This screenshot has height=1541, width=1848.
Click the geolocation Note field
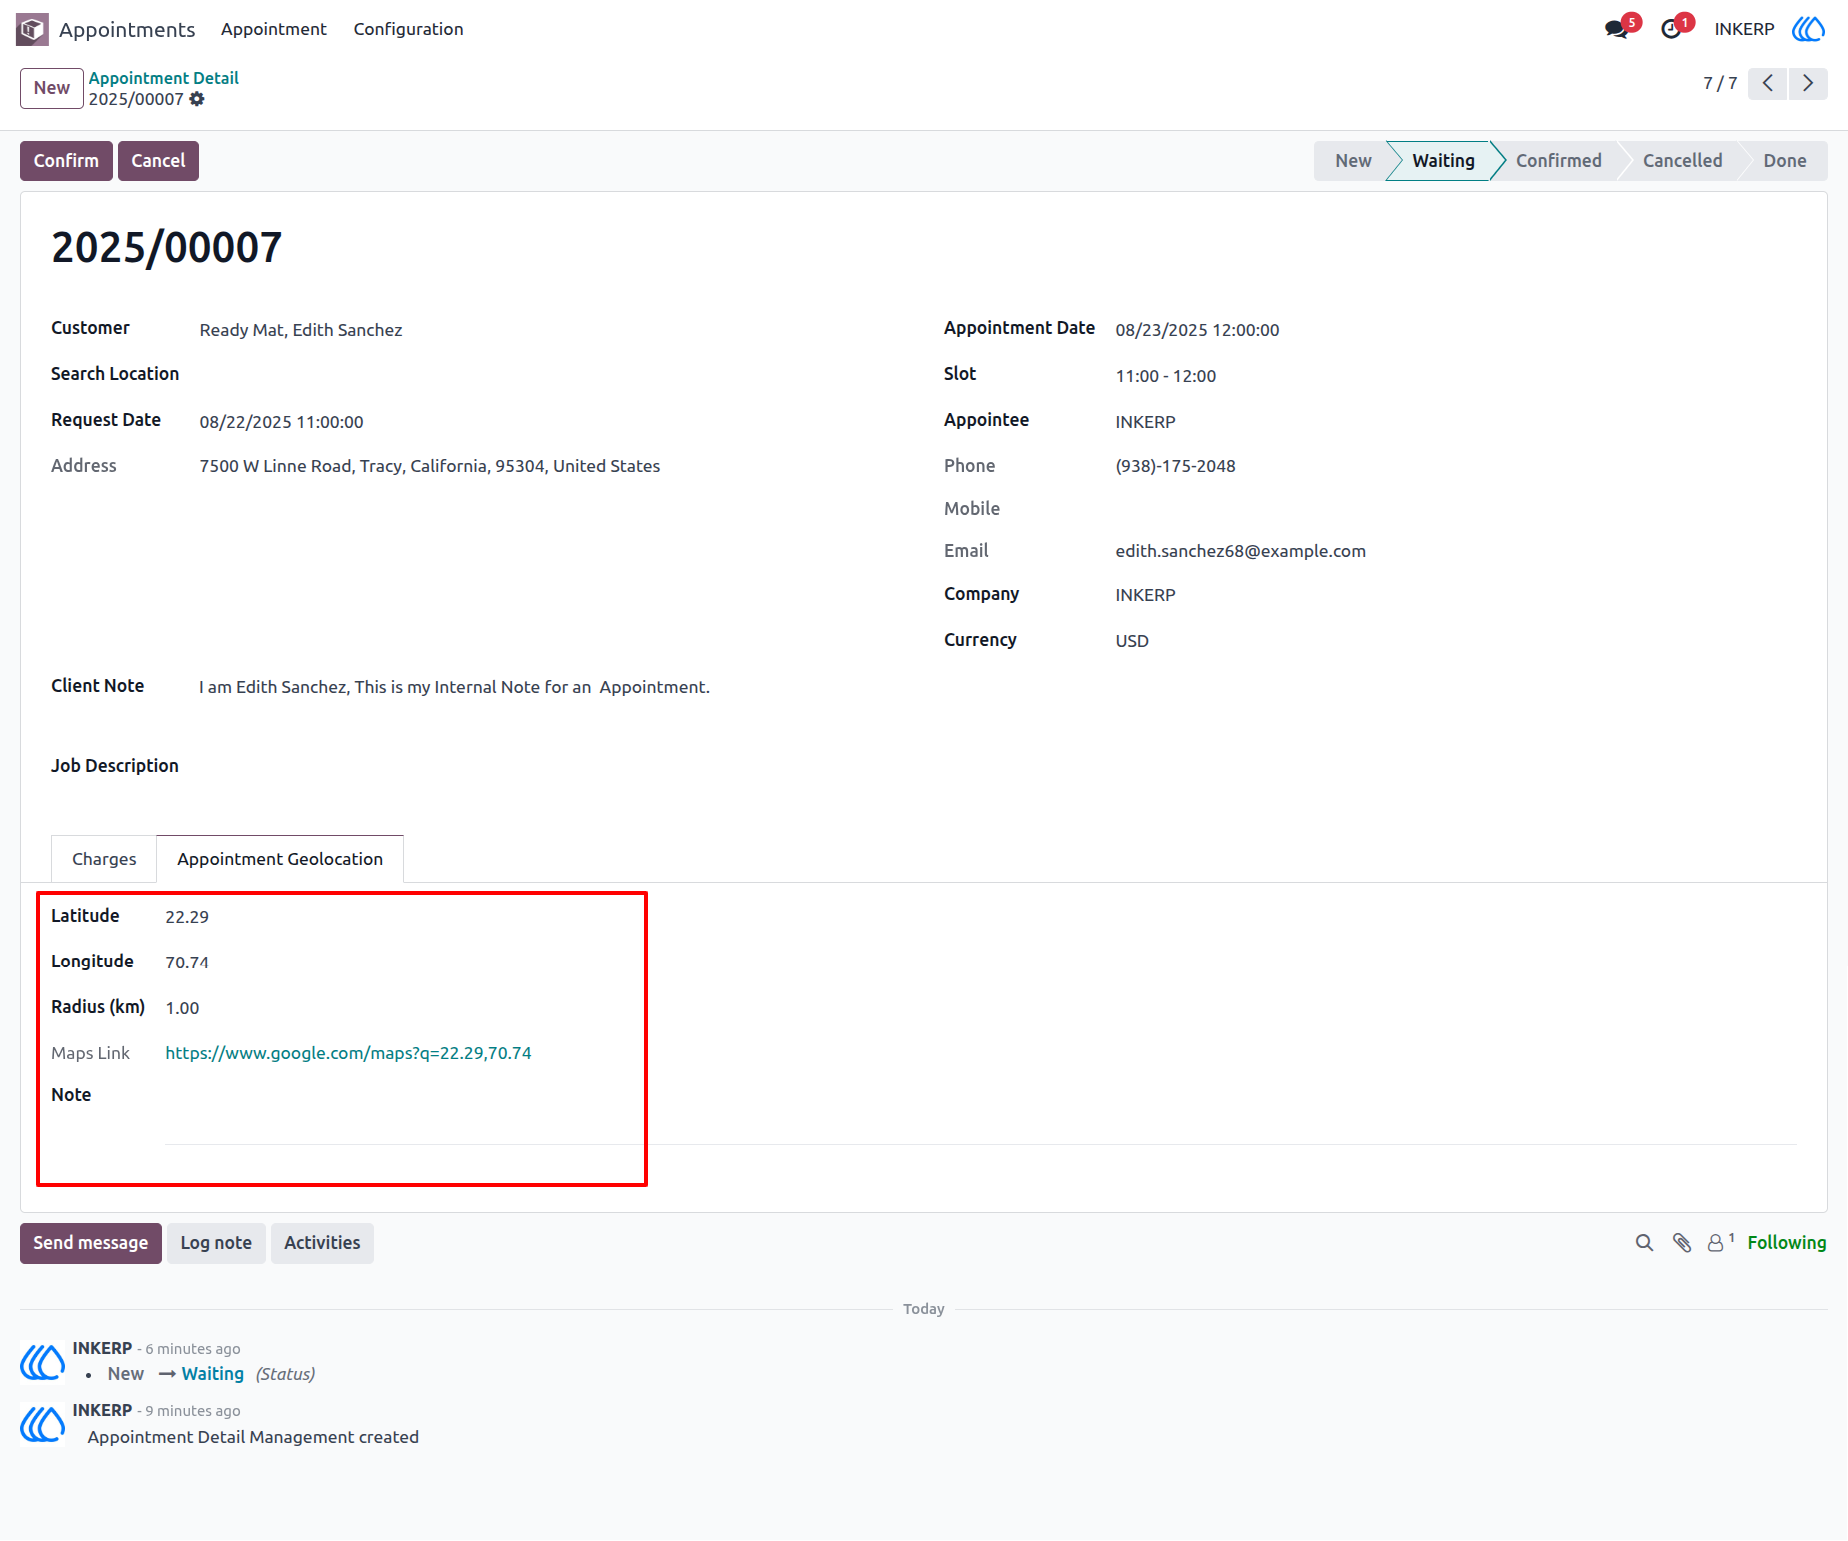point(981,1115)
